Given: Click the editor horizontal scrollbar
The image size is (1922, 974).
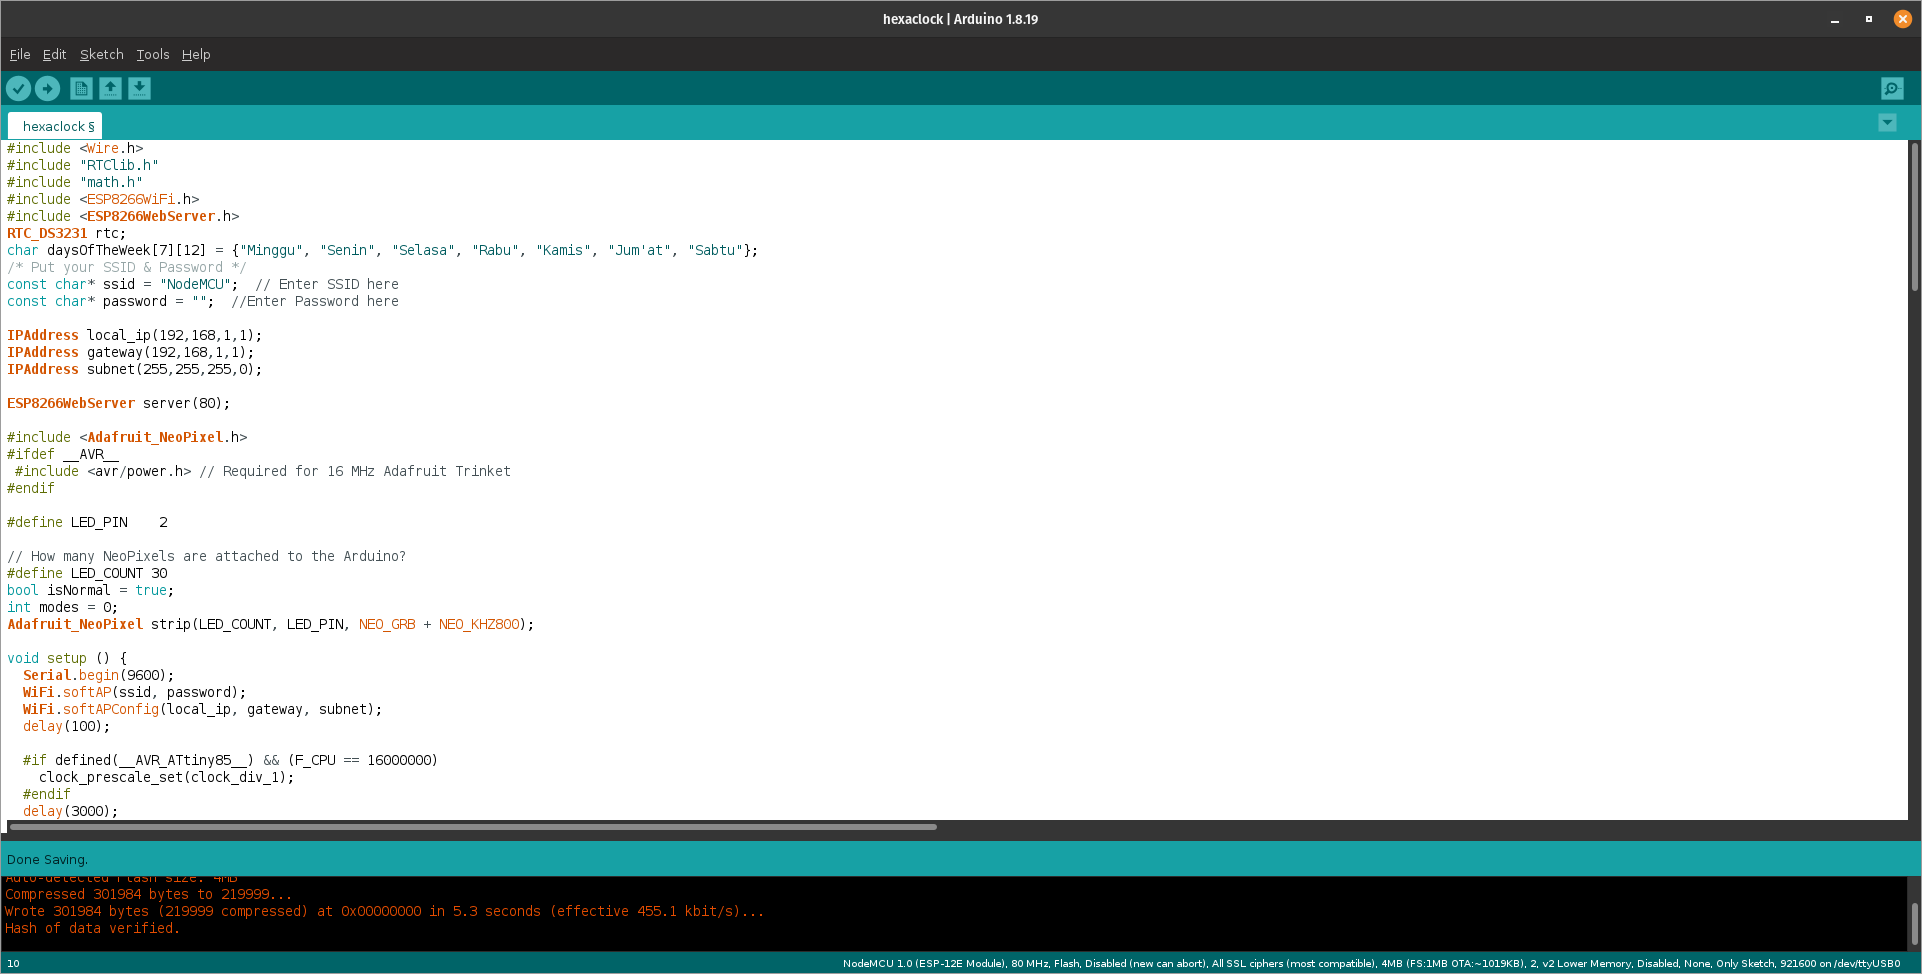Looking at the screenshot, I should (x=473, y=827).
